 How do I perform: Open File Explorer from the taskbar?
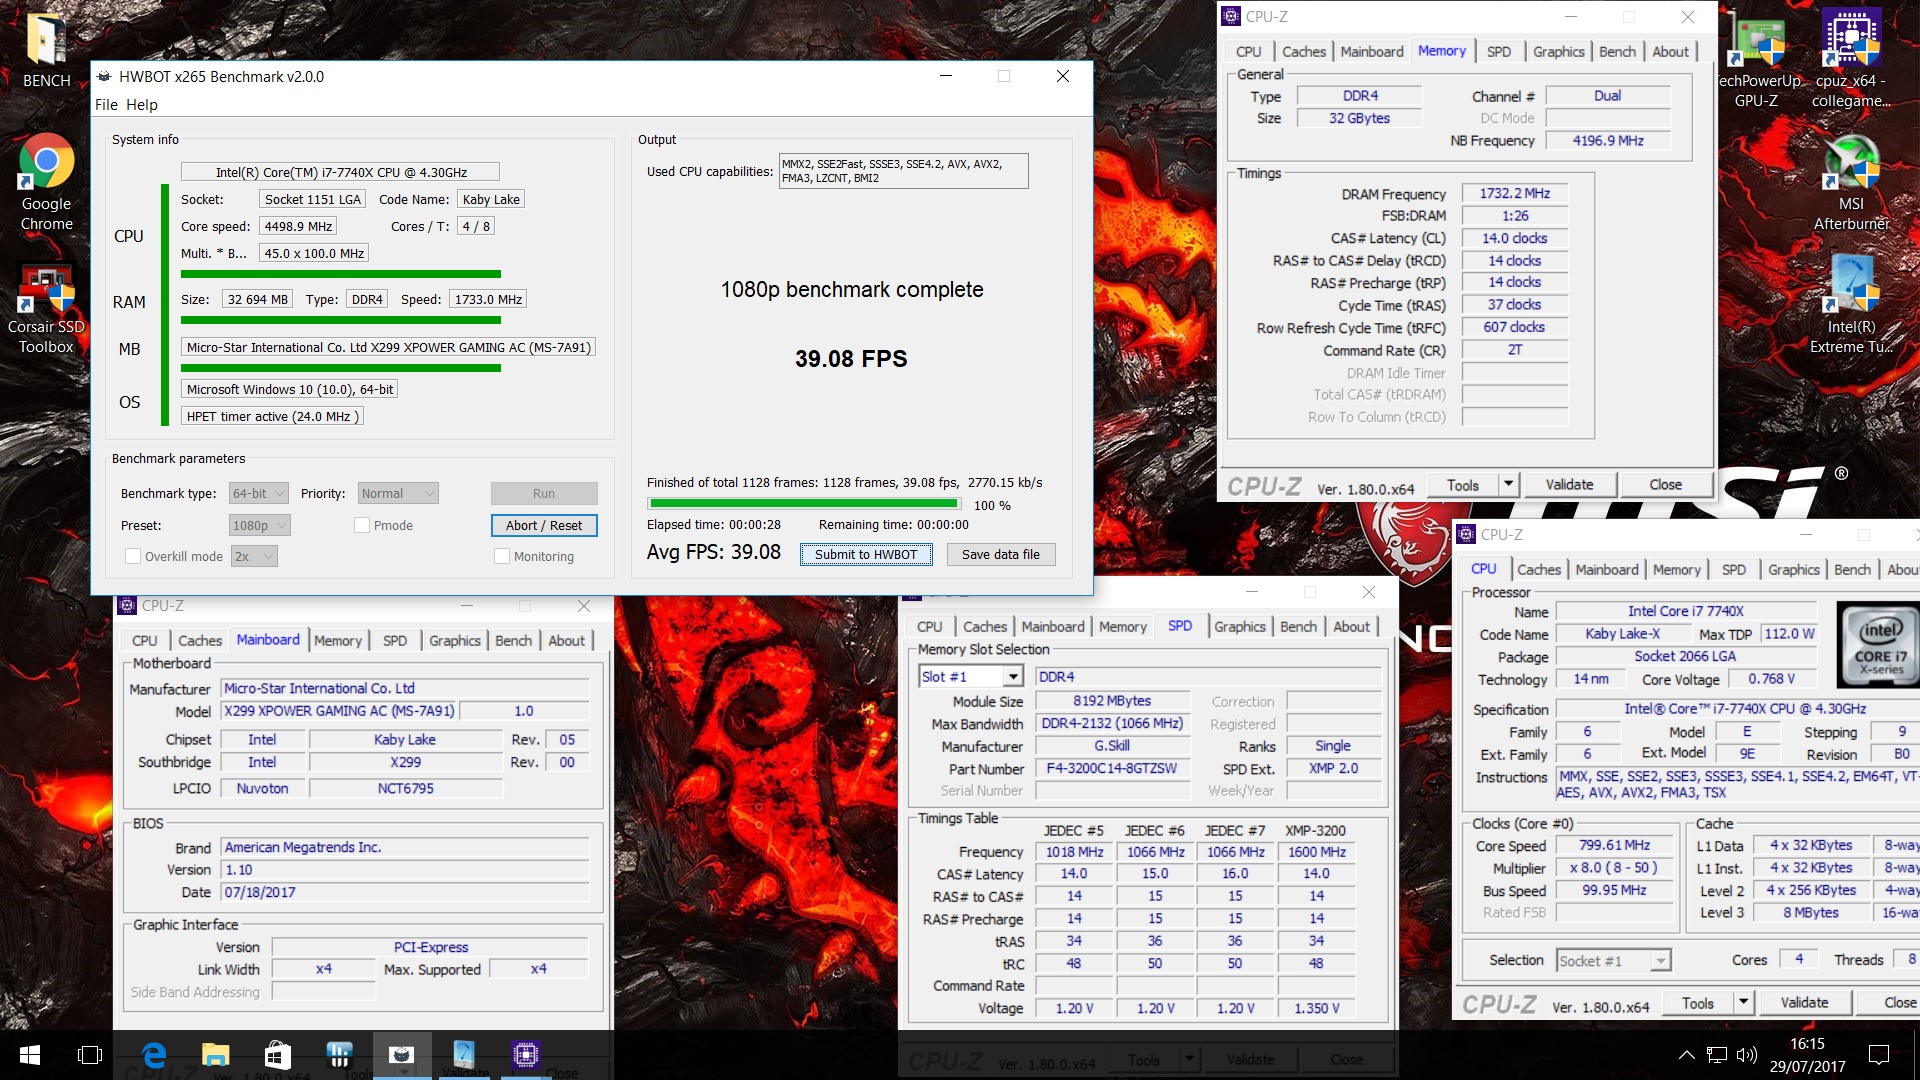(x=215, y=1055)
